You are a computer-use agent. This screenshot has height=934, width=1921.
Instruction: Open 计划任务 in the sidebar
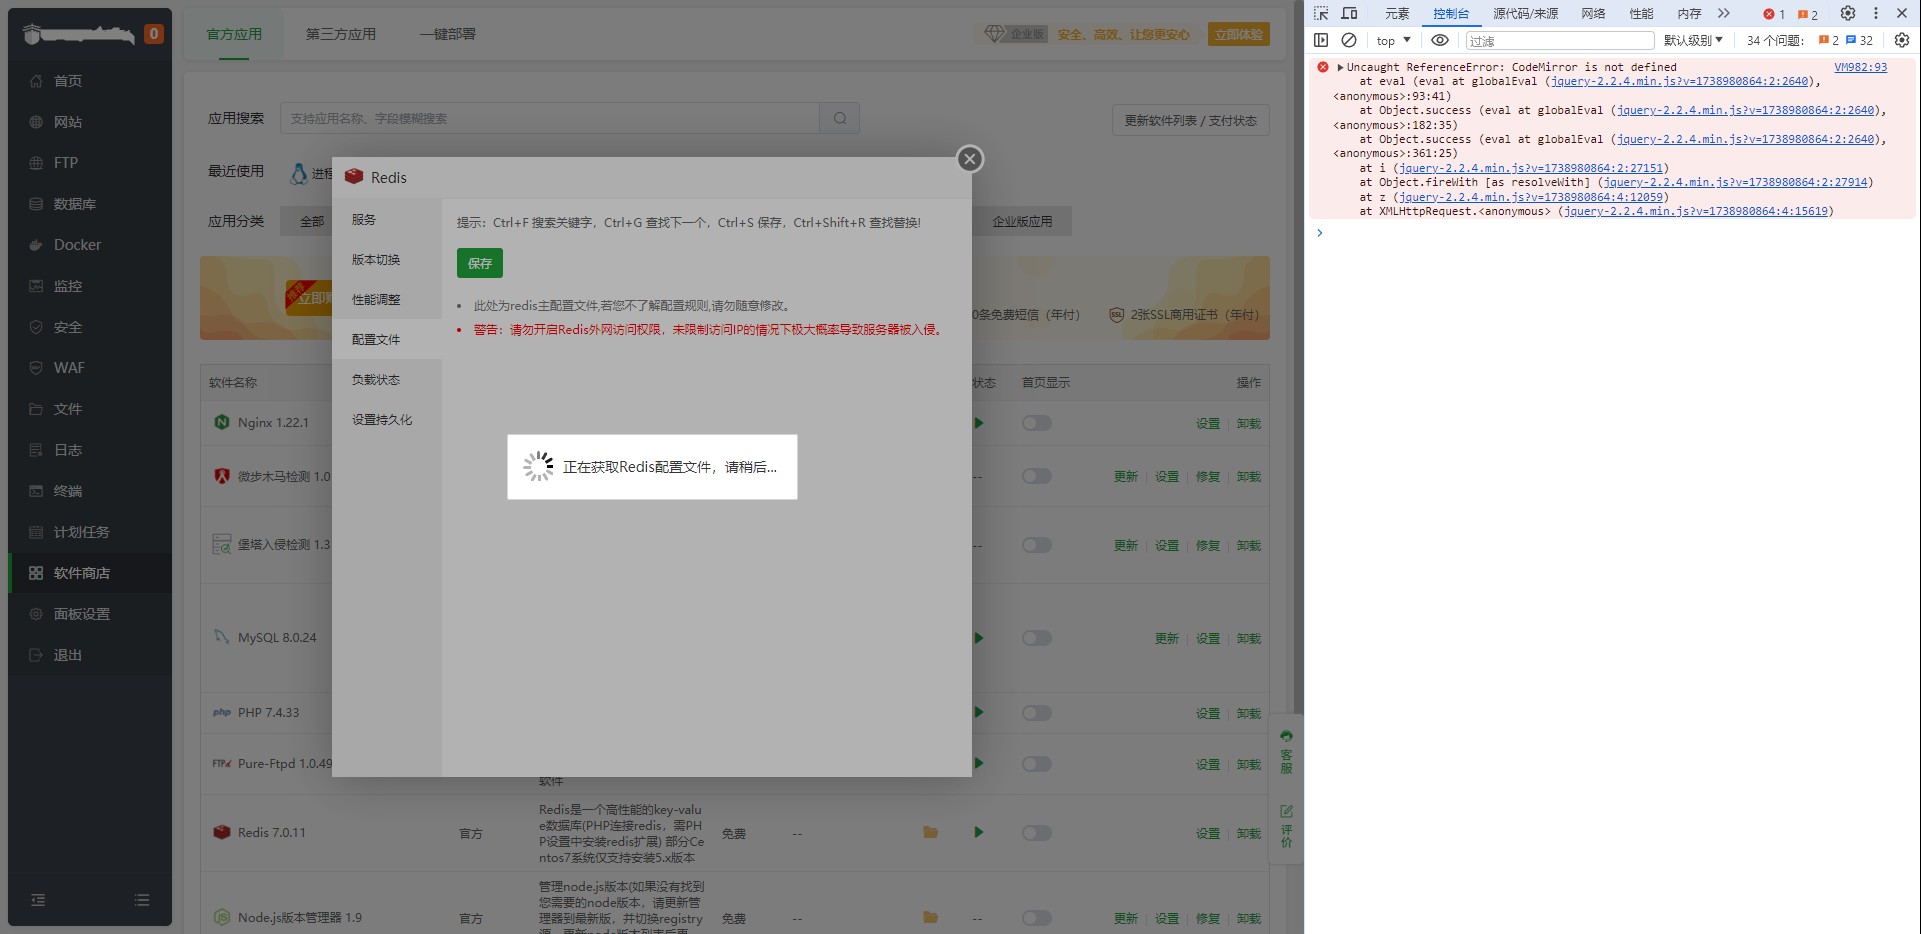tap(90, 532)
